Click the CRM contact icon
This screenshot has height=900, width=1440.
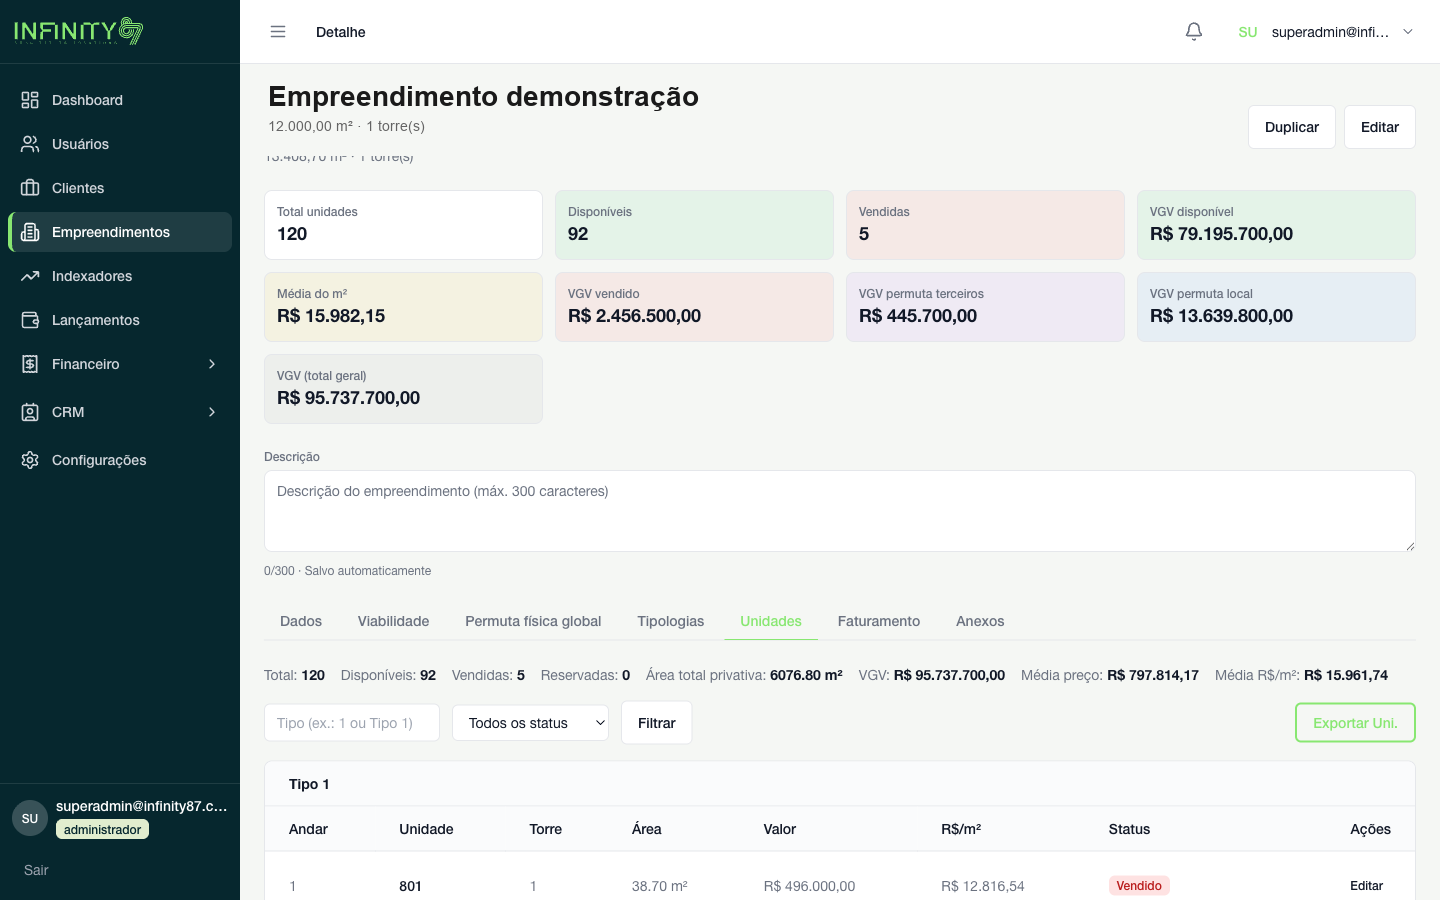click(x=30, y=412)
